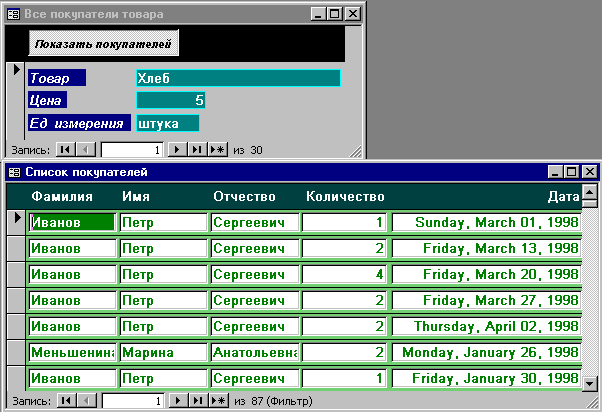602x412 pixels.
Task: Click the Товар label
Action: click(x=57, y=78)
